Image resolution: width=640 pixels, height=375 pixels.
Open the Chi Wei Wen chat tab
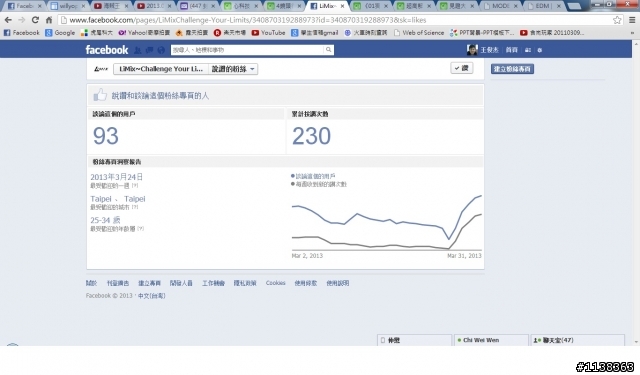(491, 340)
